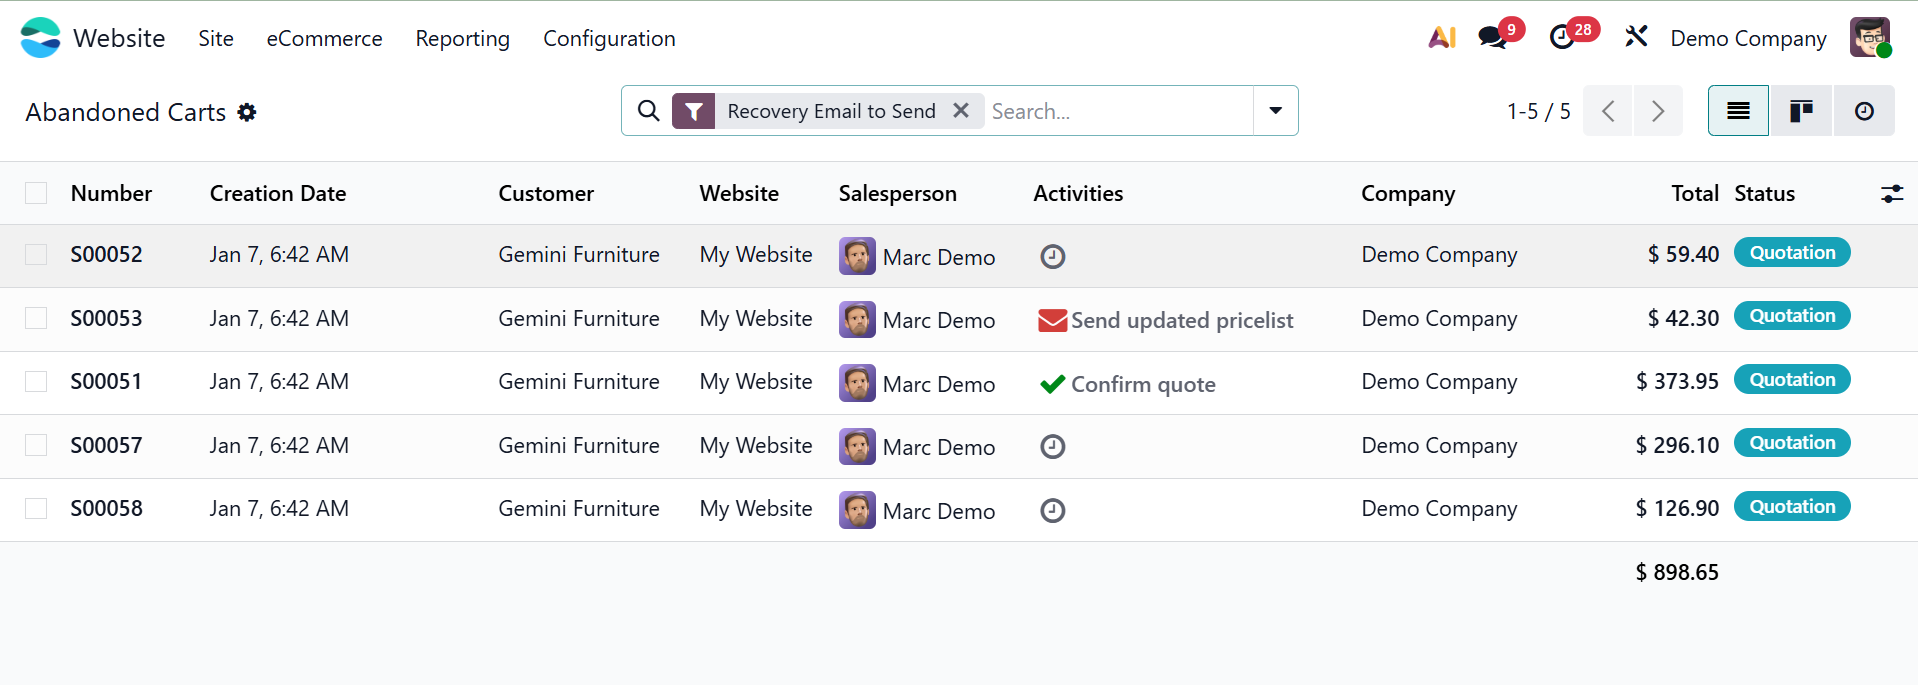Switch to kanban view
This screenshot has height=685, width=1918.
point(1801,111)
